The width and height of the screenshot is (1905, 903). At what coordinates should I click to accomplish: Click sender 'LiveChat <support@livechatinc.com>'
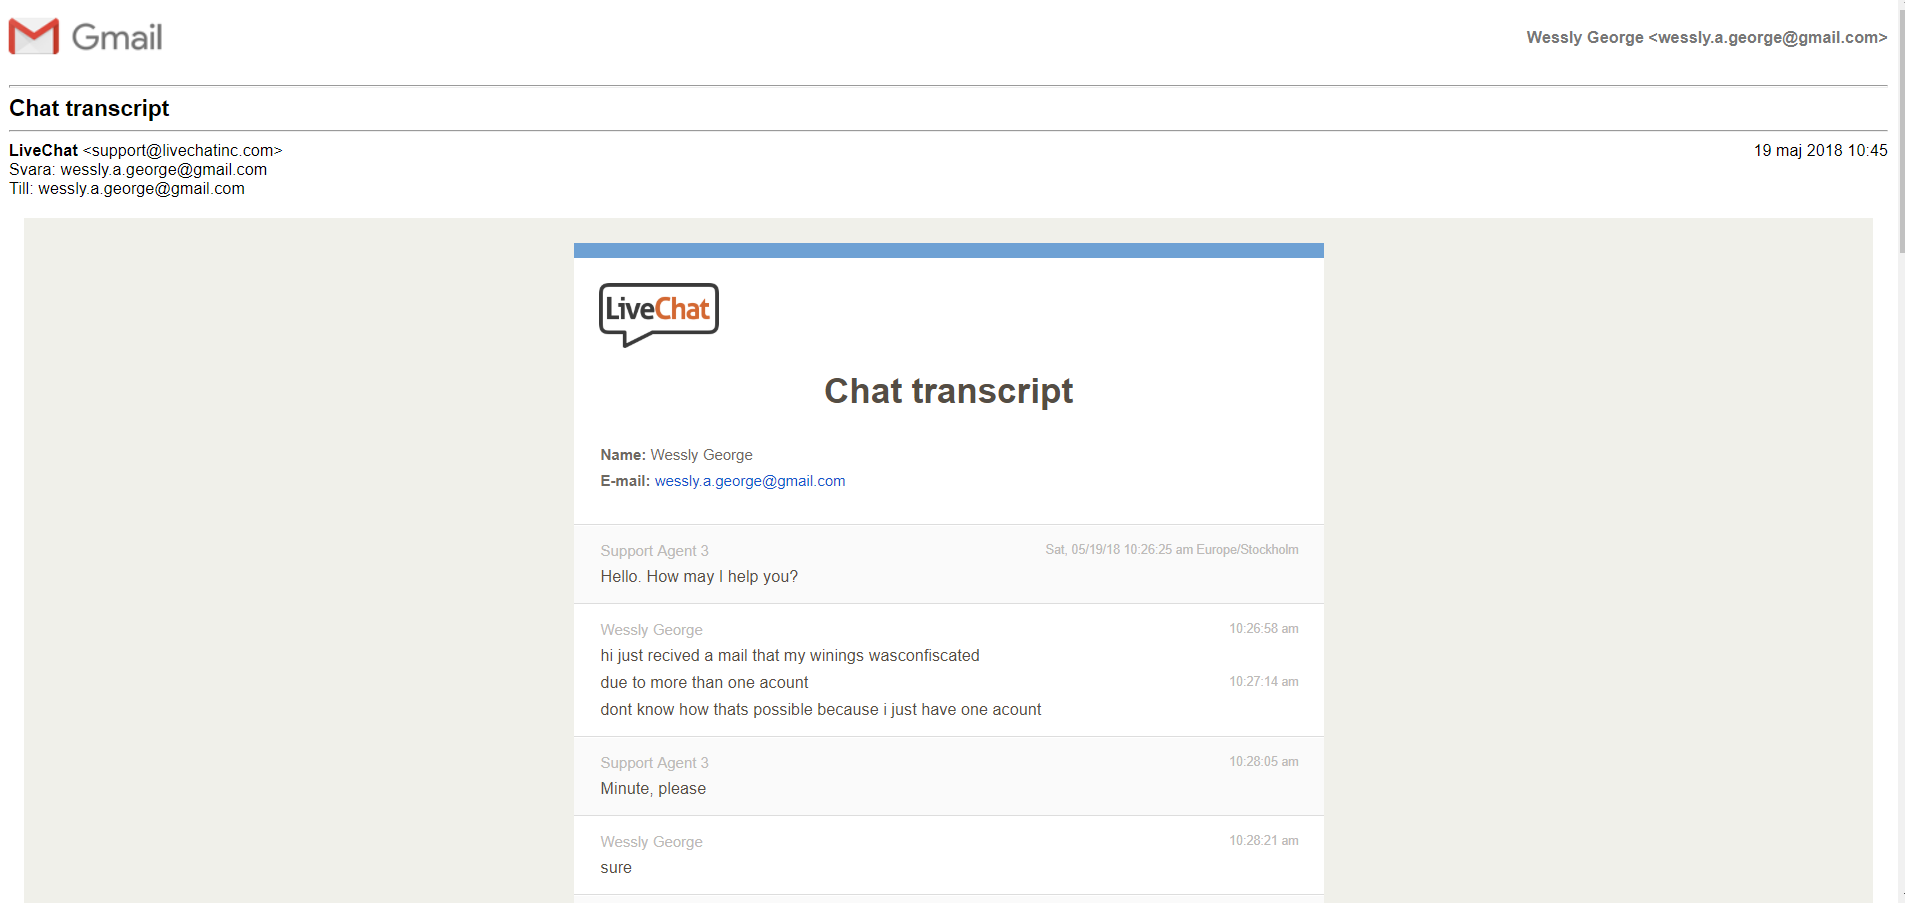coord(146,150)
